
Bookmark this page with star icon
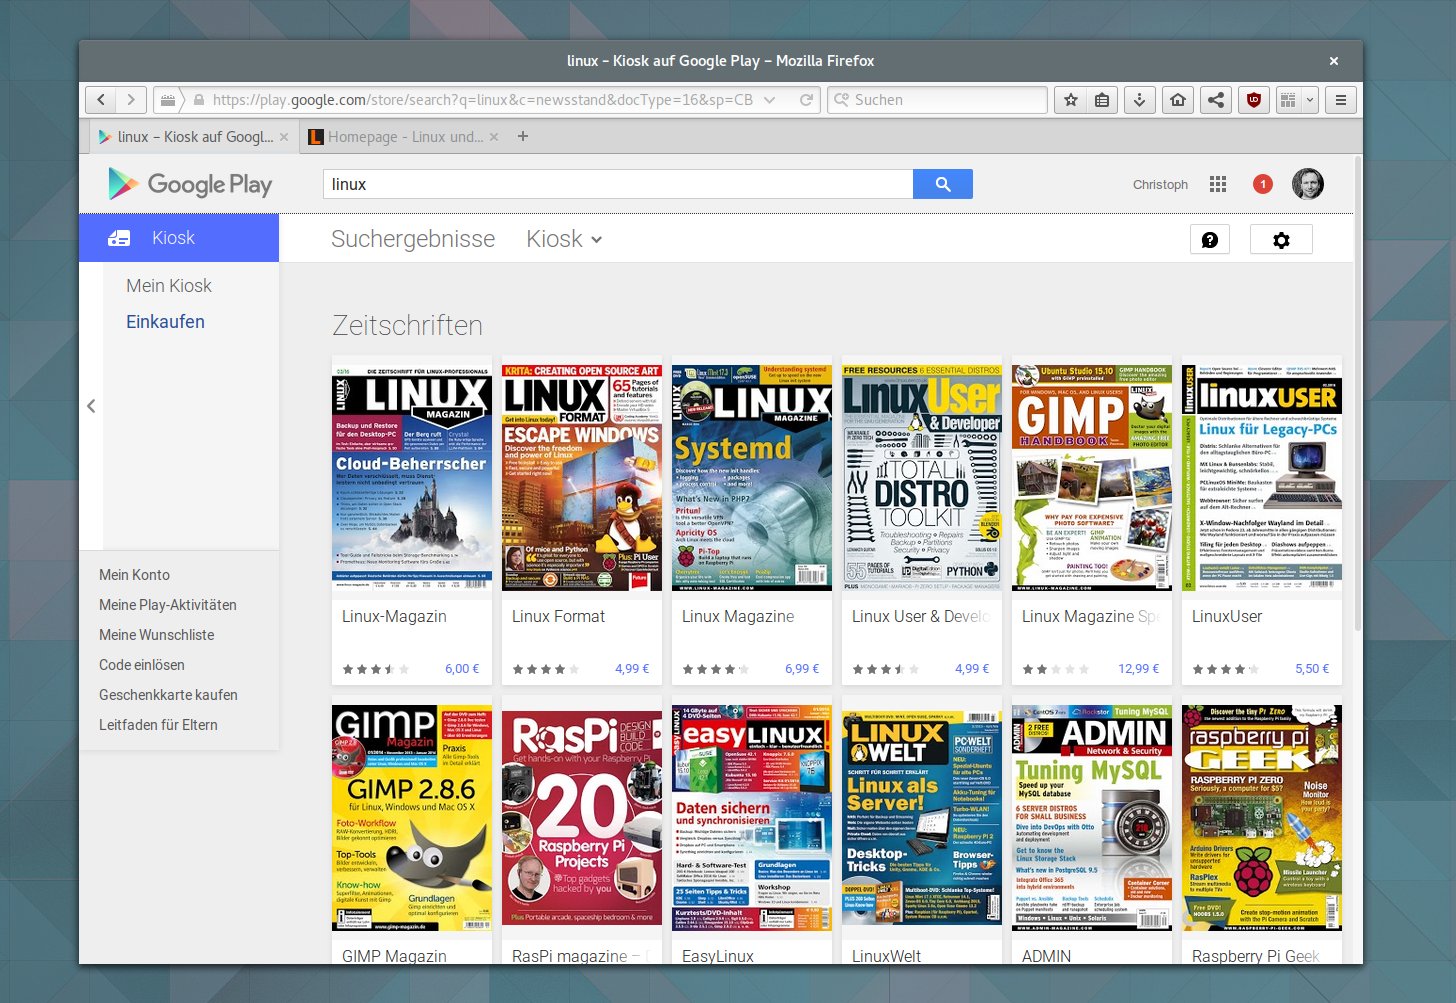point(1071,100)
